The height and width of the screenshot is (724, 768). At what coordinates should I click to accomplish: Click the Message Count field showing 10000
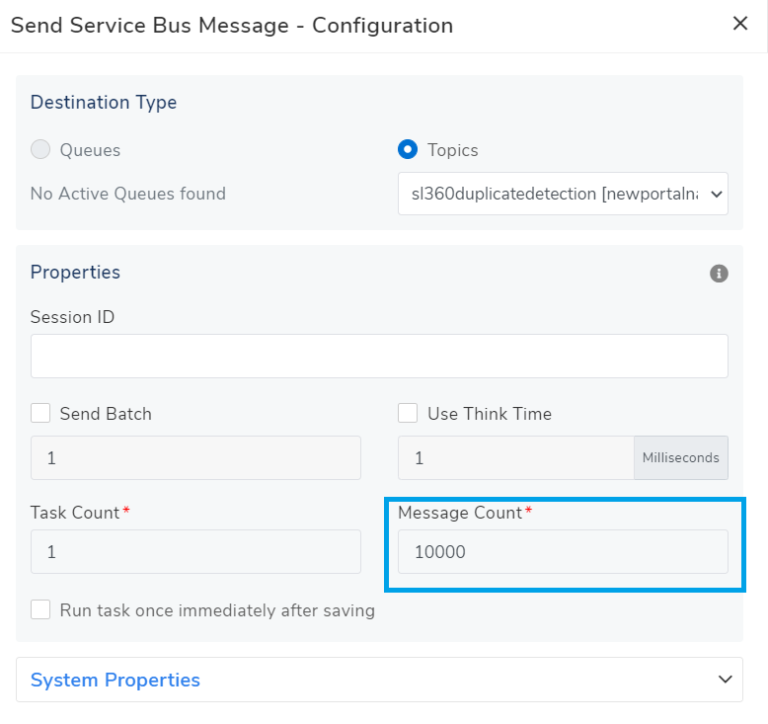click(562, 552)
